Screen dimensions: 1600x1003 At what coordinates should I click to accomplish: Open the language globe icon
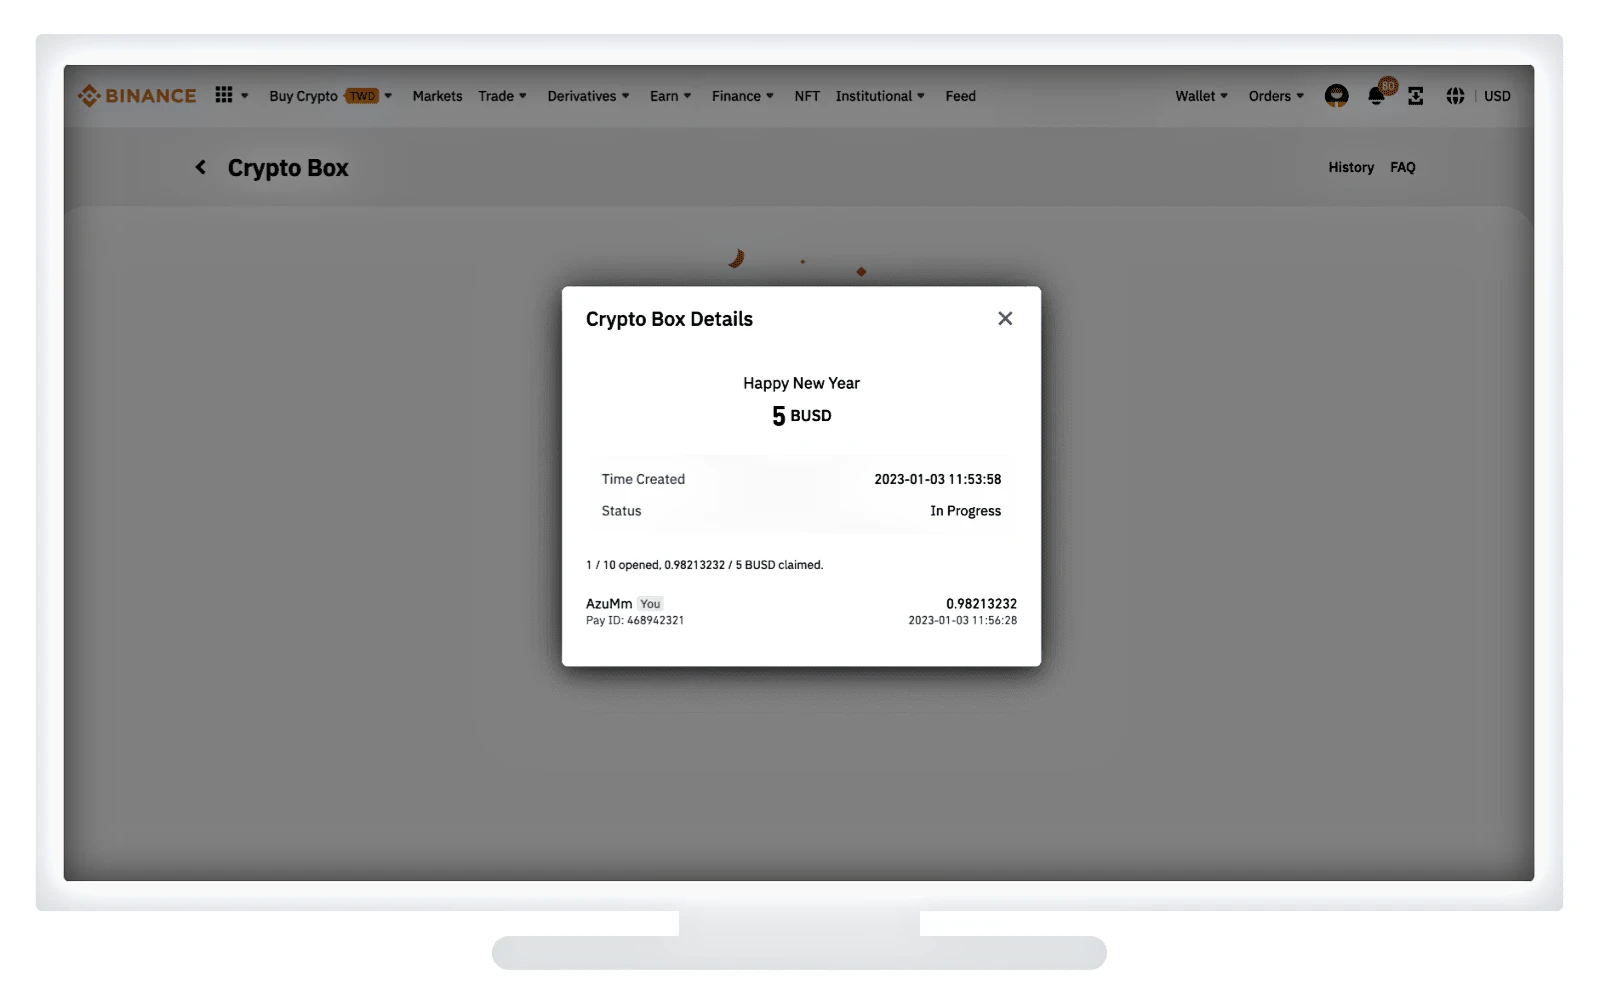click(1455, 96)
